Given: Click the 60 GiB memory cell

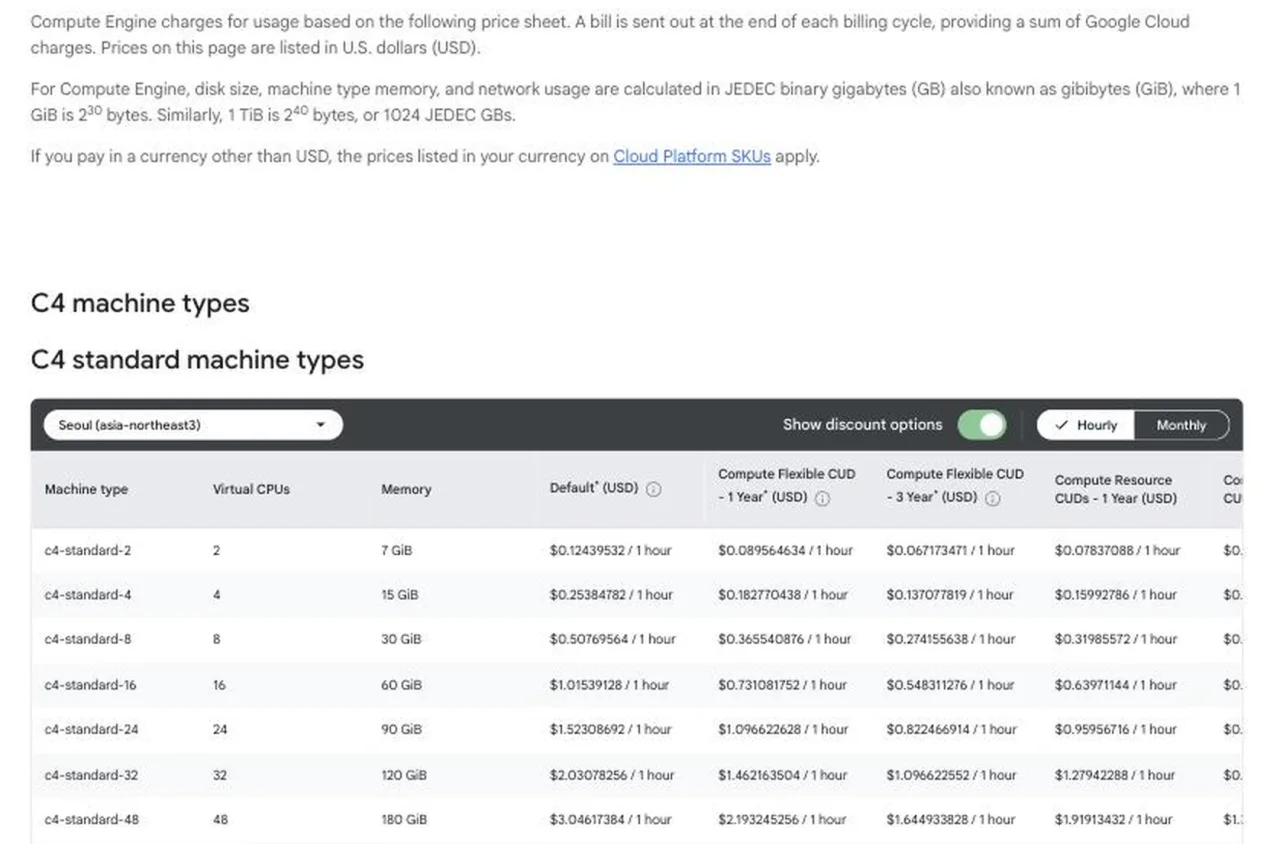Looking at the screenshot, I should click(401, 685).
